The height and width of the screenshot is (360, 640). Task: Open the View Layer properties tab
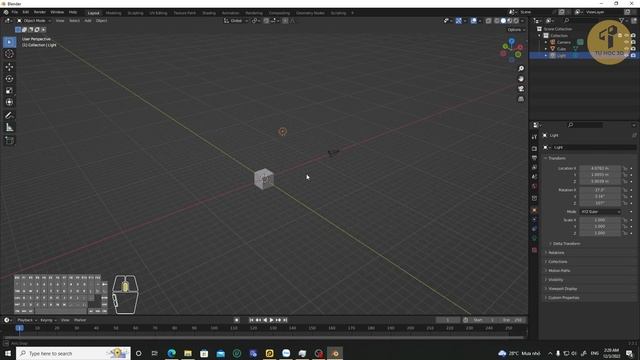click(x=534, y=167)
